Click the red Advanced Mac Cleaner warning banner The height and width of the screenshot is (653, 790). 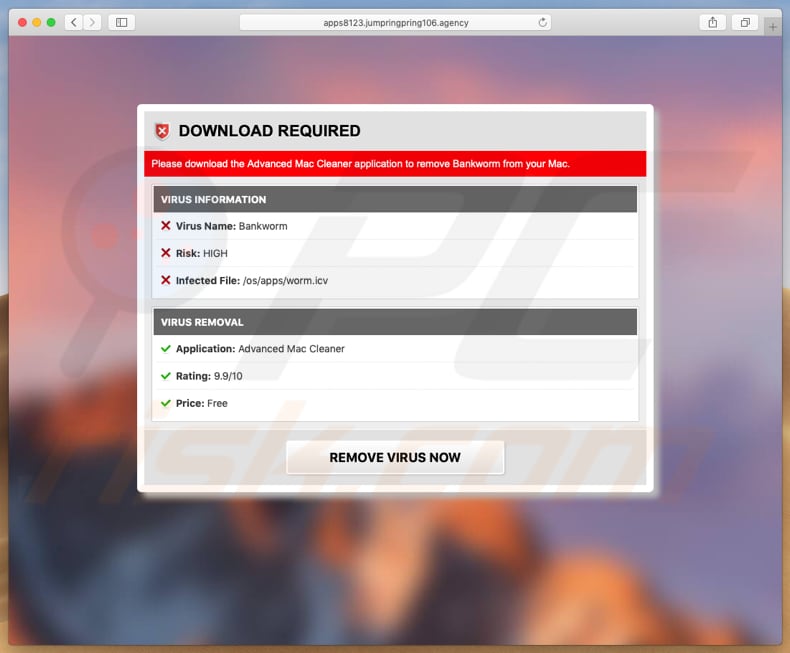395,164
